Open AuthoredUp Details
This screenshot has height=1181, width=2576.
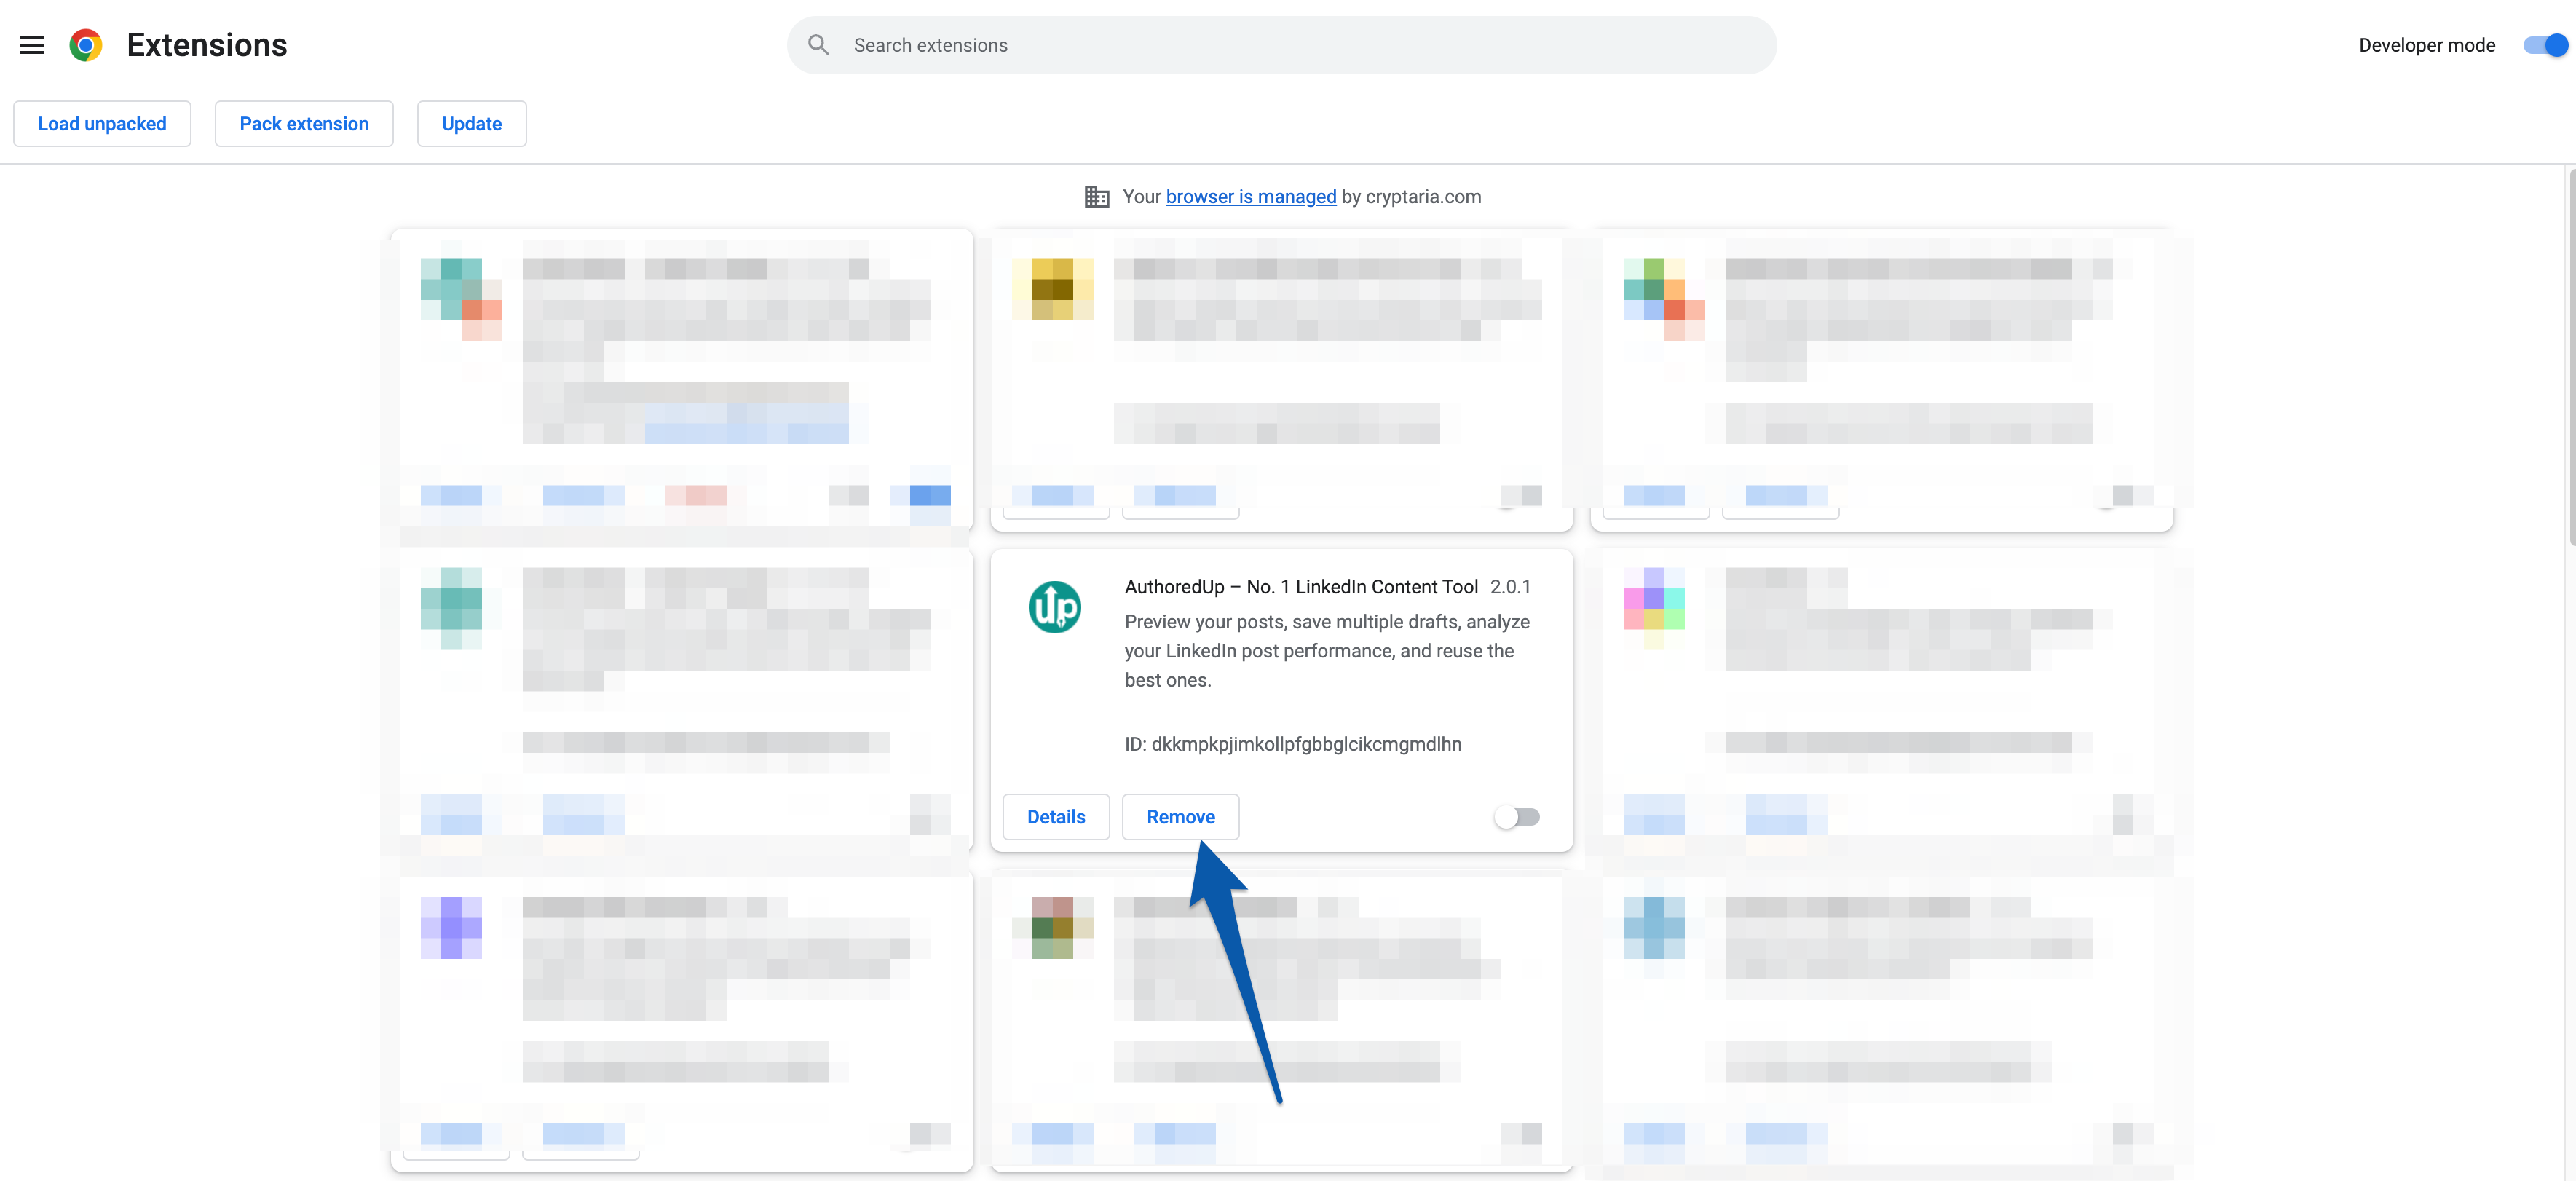coord(1056,817)
